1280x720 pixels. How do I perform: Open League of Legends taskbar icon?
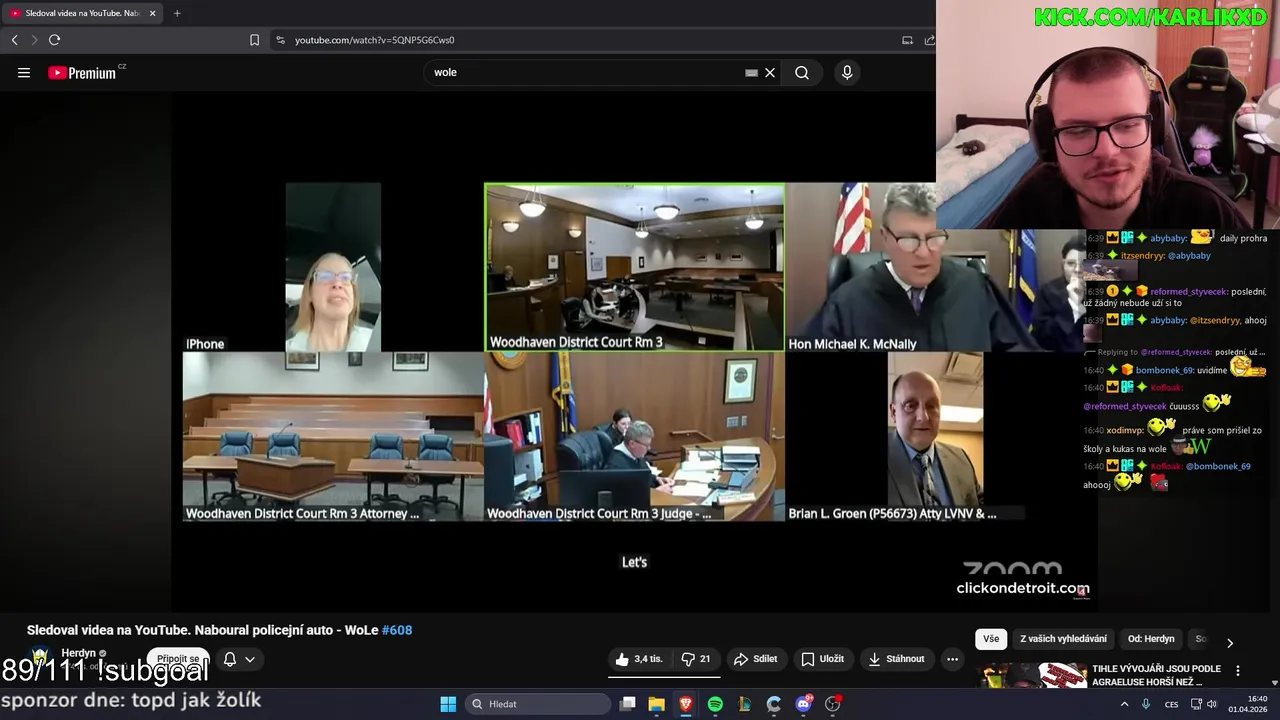pos(745,704)
